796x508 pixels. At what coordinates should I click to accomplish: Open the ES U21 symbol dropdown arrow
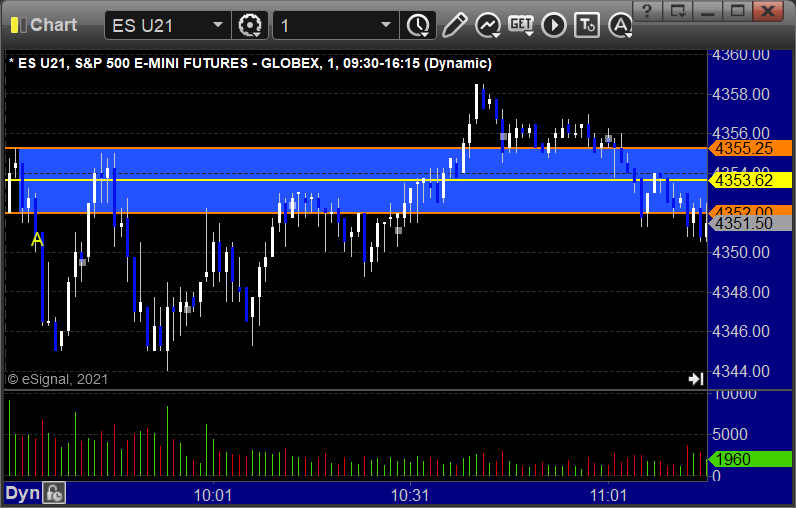tap(218, 25)
